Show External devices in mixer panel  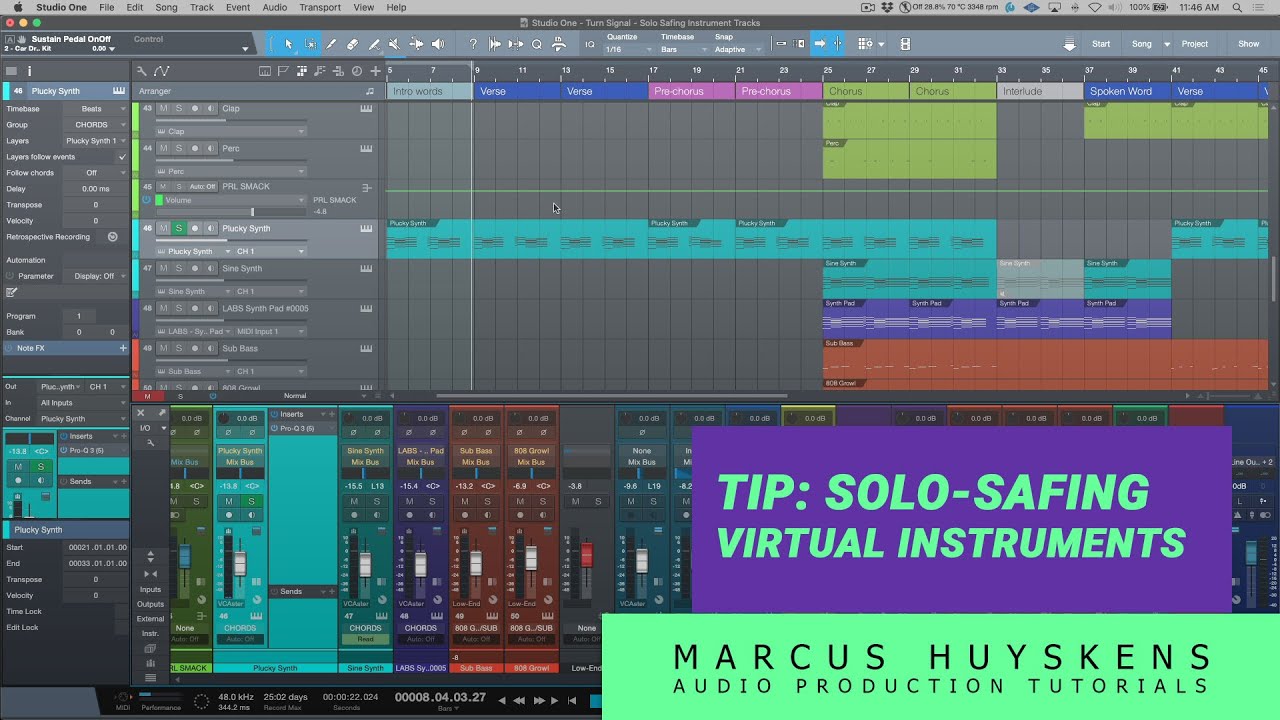[x=150, y=619]
